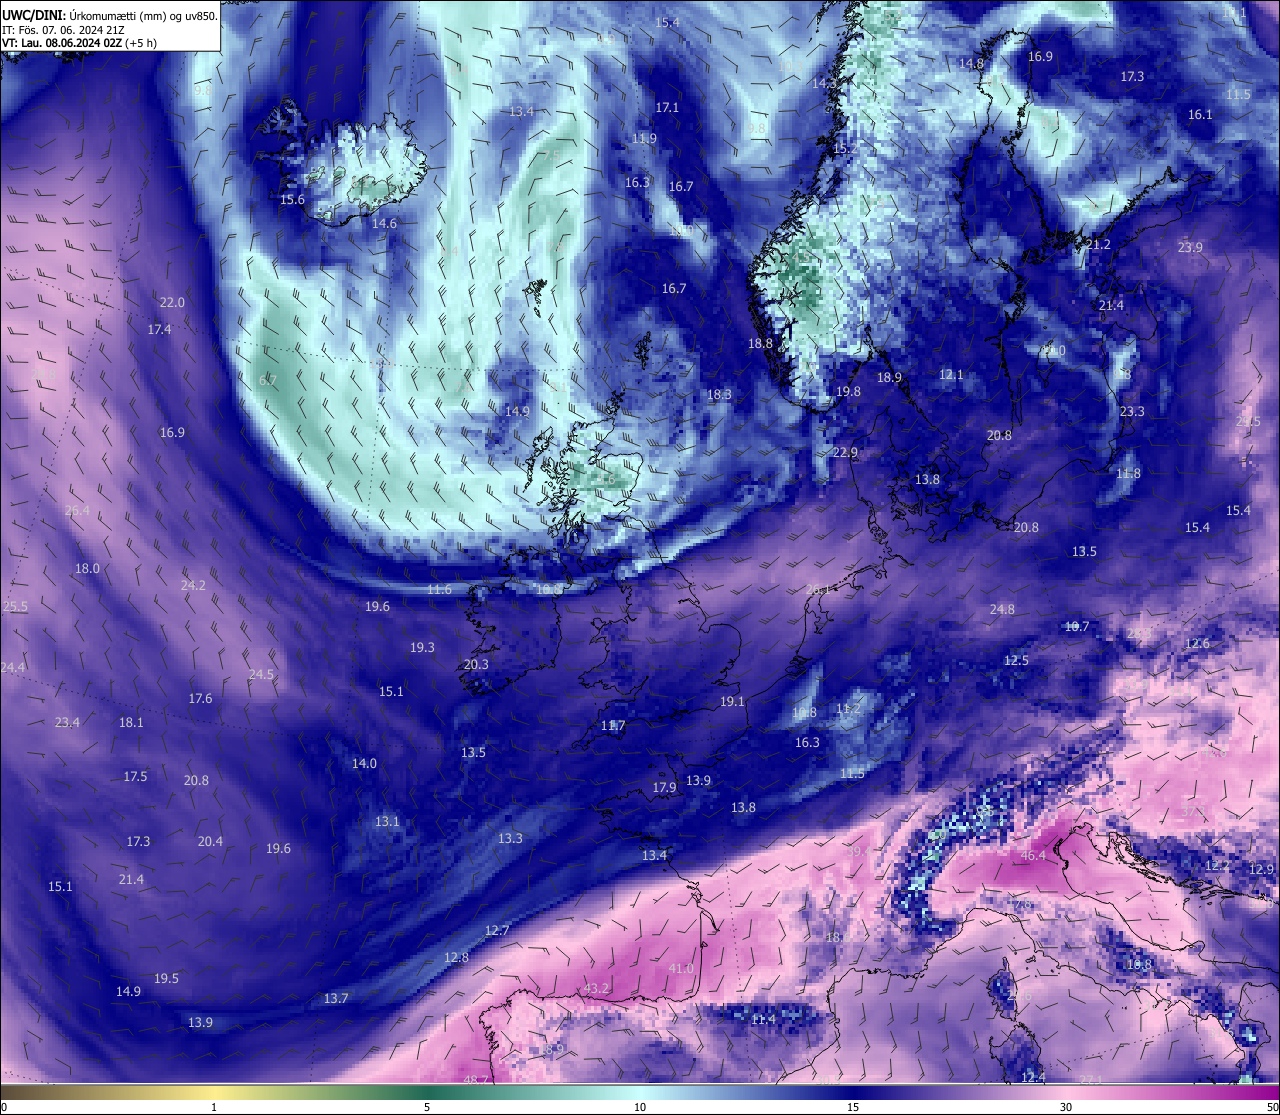Click the title text 'UWC/DINI: Úrkomumætti (mm) og uv850.'
Image resolution: width=1280 pixels, height=1115 pixels.
pos(109,16)
